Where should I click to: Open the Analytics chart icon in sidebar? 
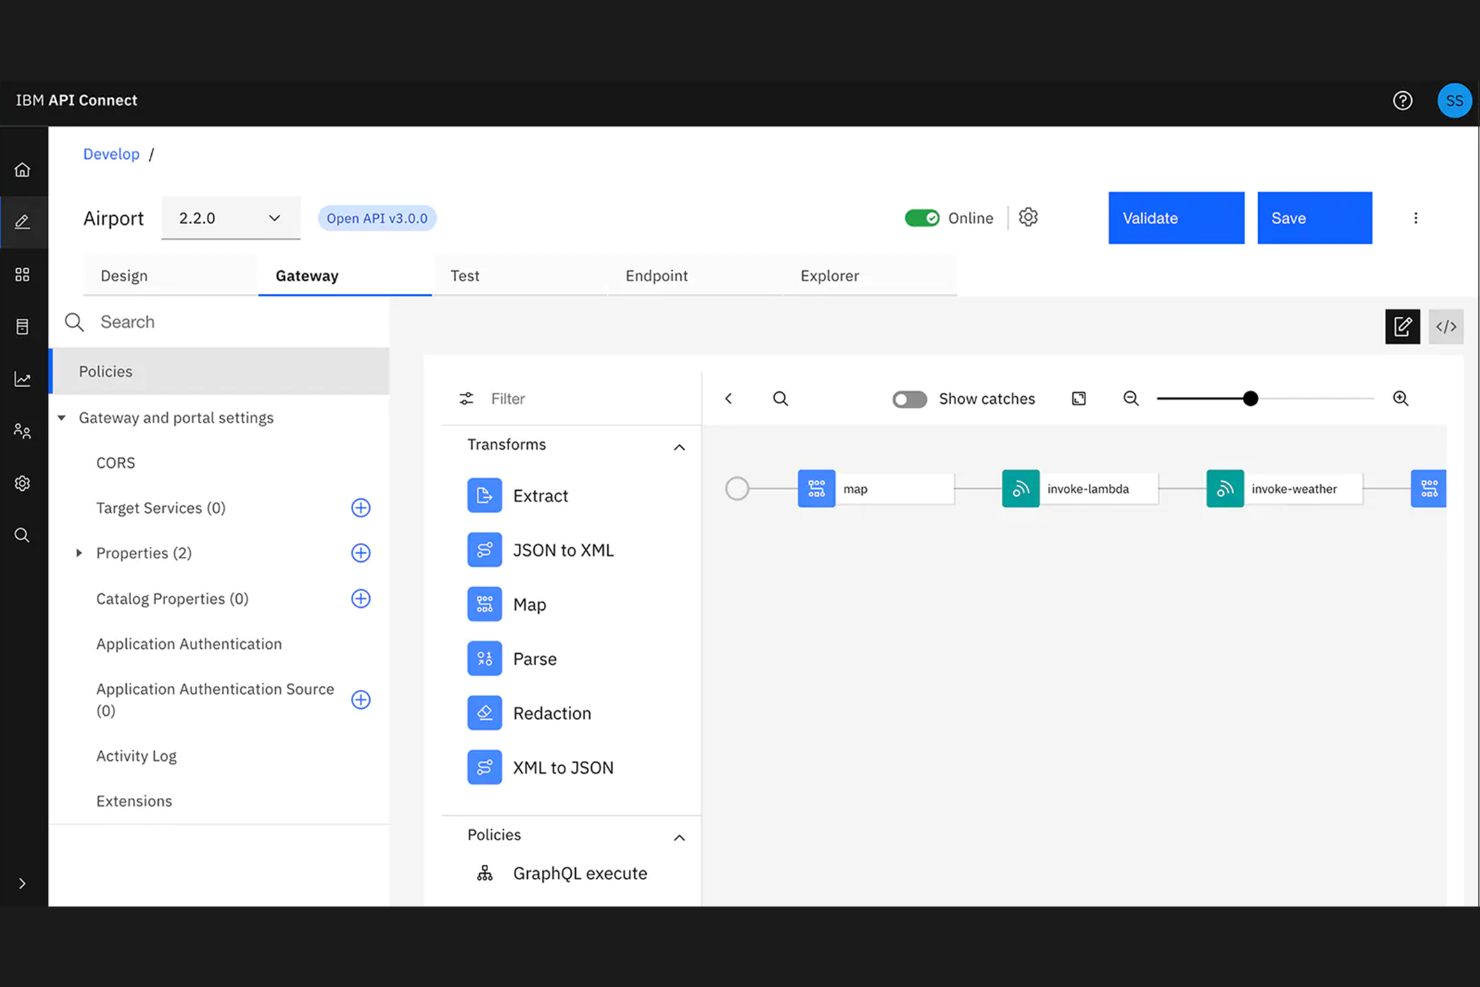(x=22, y=379)
